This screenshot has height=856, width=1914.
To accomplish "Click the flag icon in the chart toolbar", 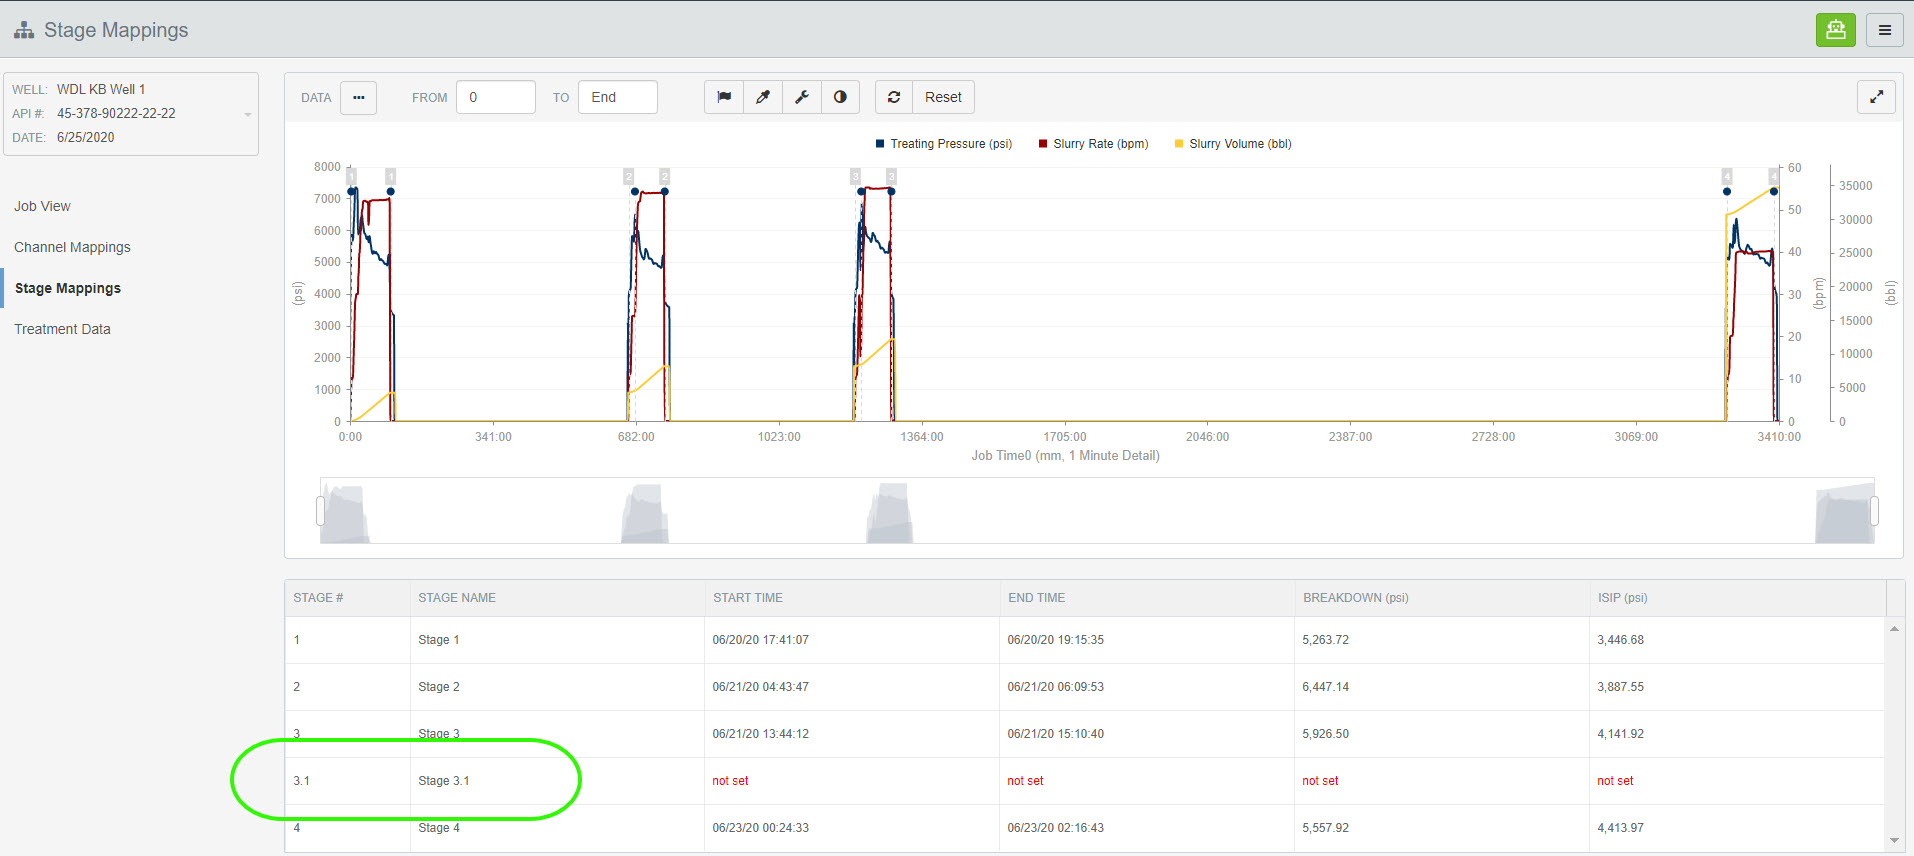I will (x=724, y=97).
